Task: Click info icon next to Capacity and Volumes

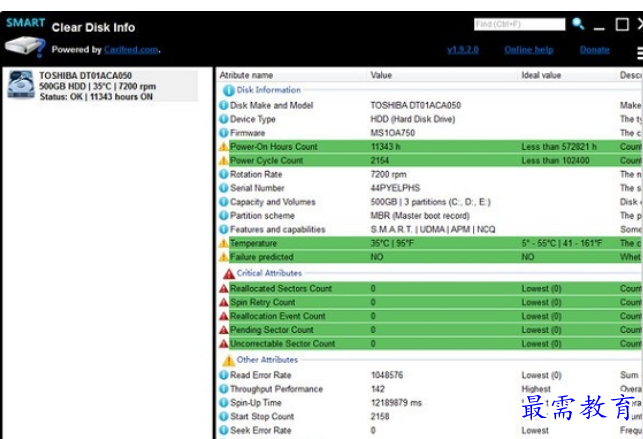Action: point(224,202)
